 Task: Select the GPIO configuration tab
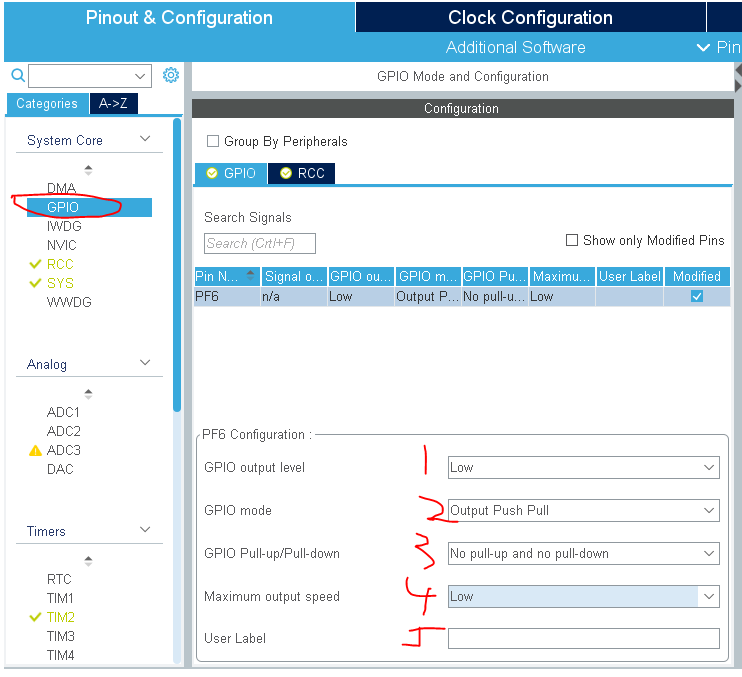(x=231, y=173)
